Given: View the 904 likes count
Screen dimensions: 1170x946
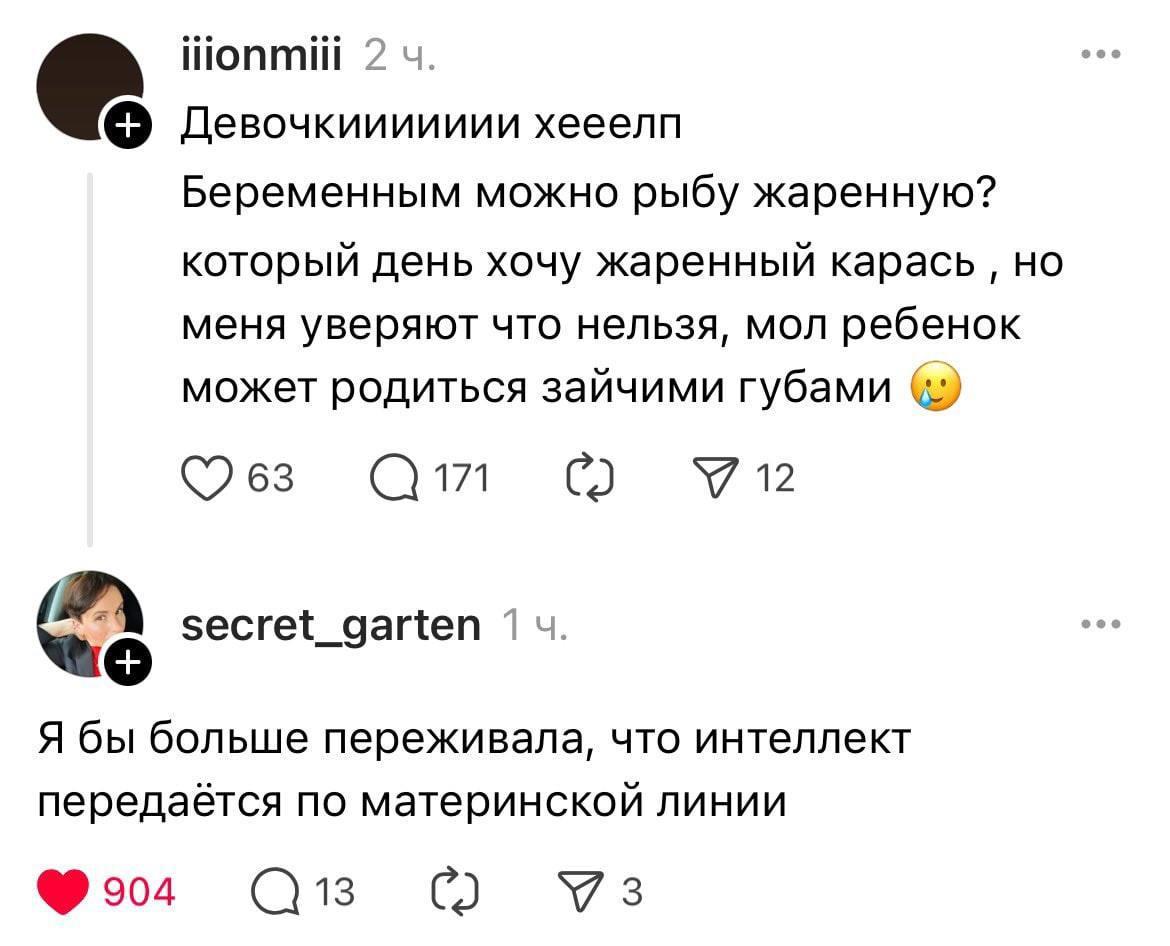Looking at the screenshot, I should coord(138,891).
